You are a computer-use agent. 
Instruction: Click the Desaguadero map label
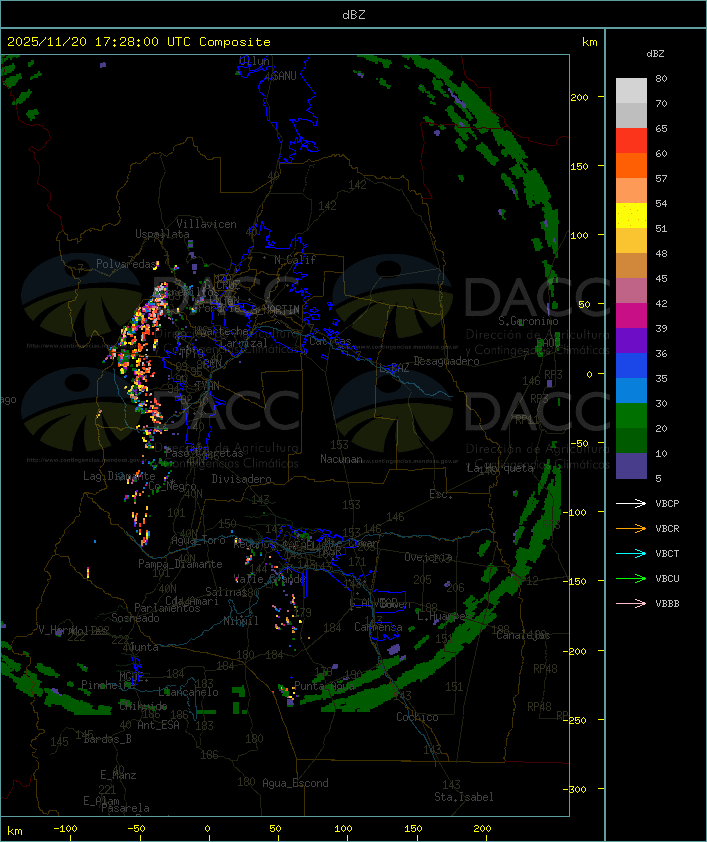point(447,361)
